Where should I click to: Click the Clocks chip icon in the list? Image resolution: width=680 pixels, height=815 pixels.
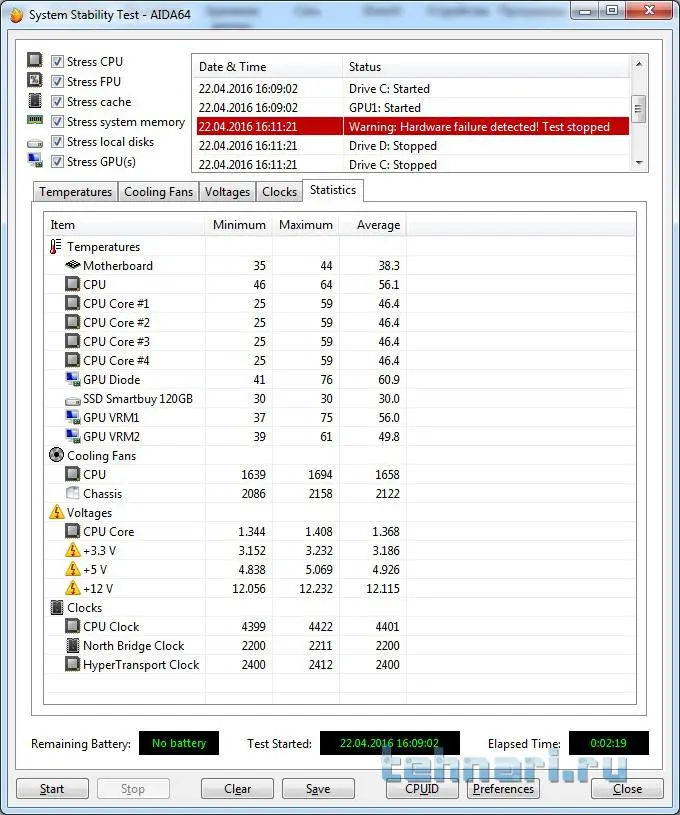[x=57, y=607]
